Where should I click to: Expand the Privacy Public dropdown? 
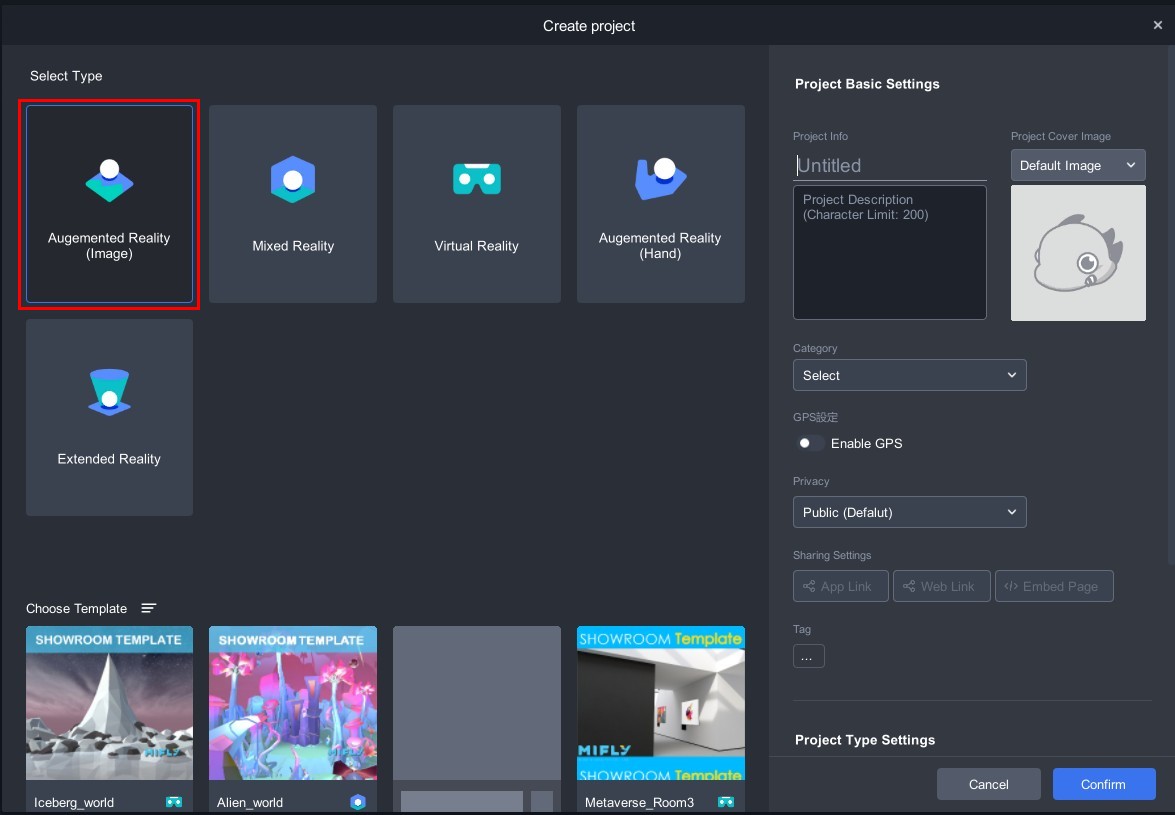(x=909, y=512)
